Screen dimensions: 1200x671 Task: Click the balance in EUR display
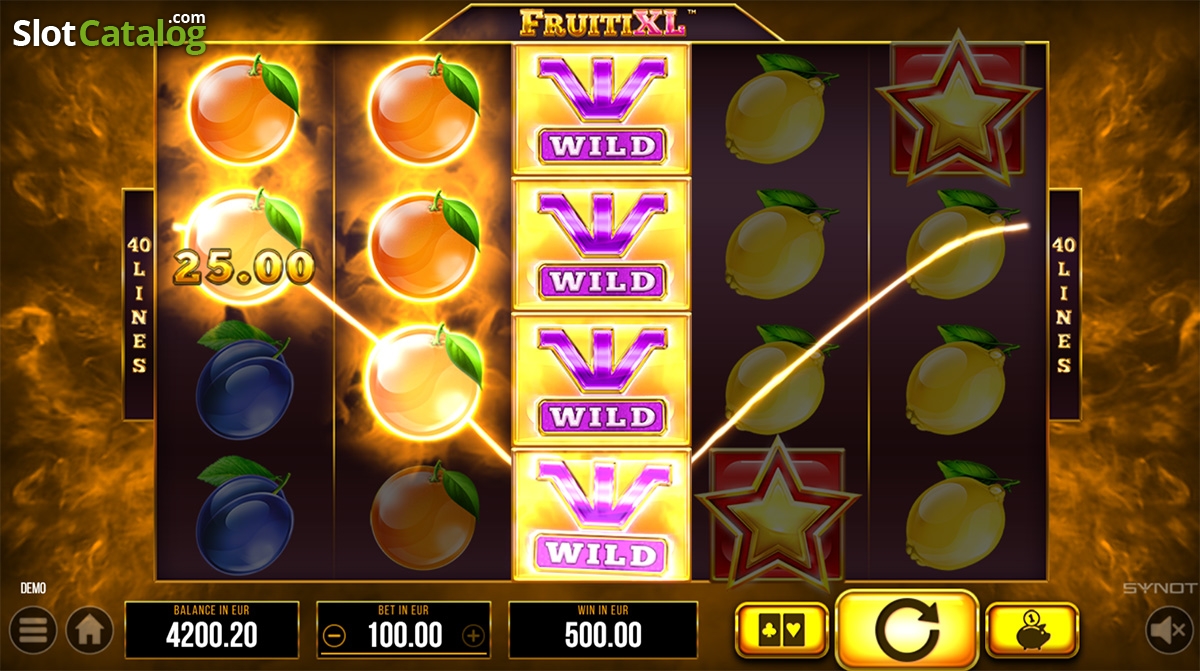212,630
